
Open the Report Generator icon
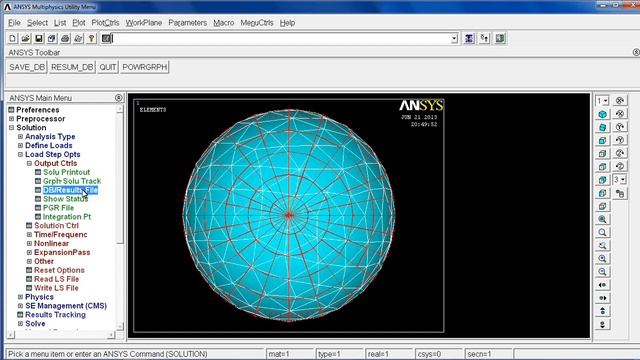[x=78, y=38]
